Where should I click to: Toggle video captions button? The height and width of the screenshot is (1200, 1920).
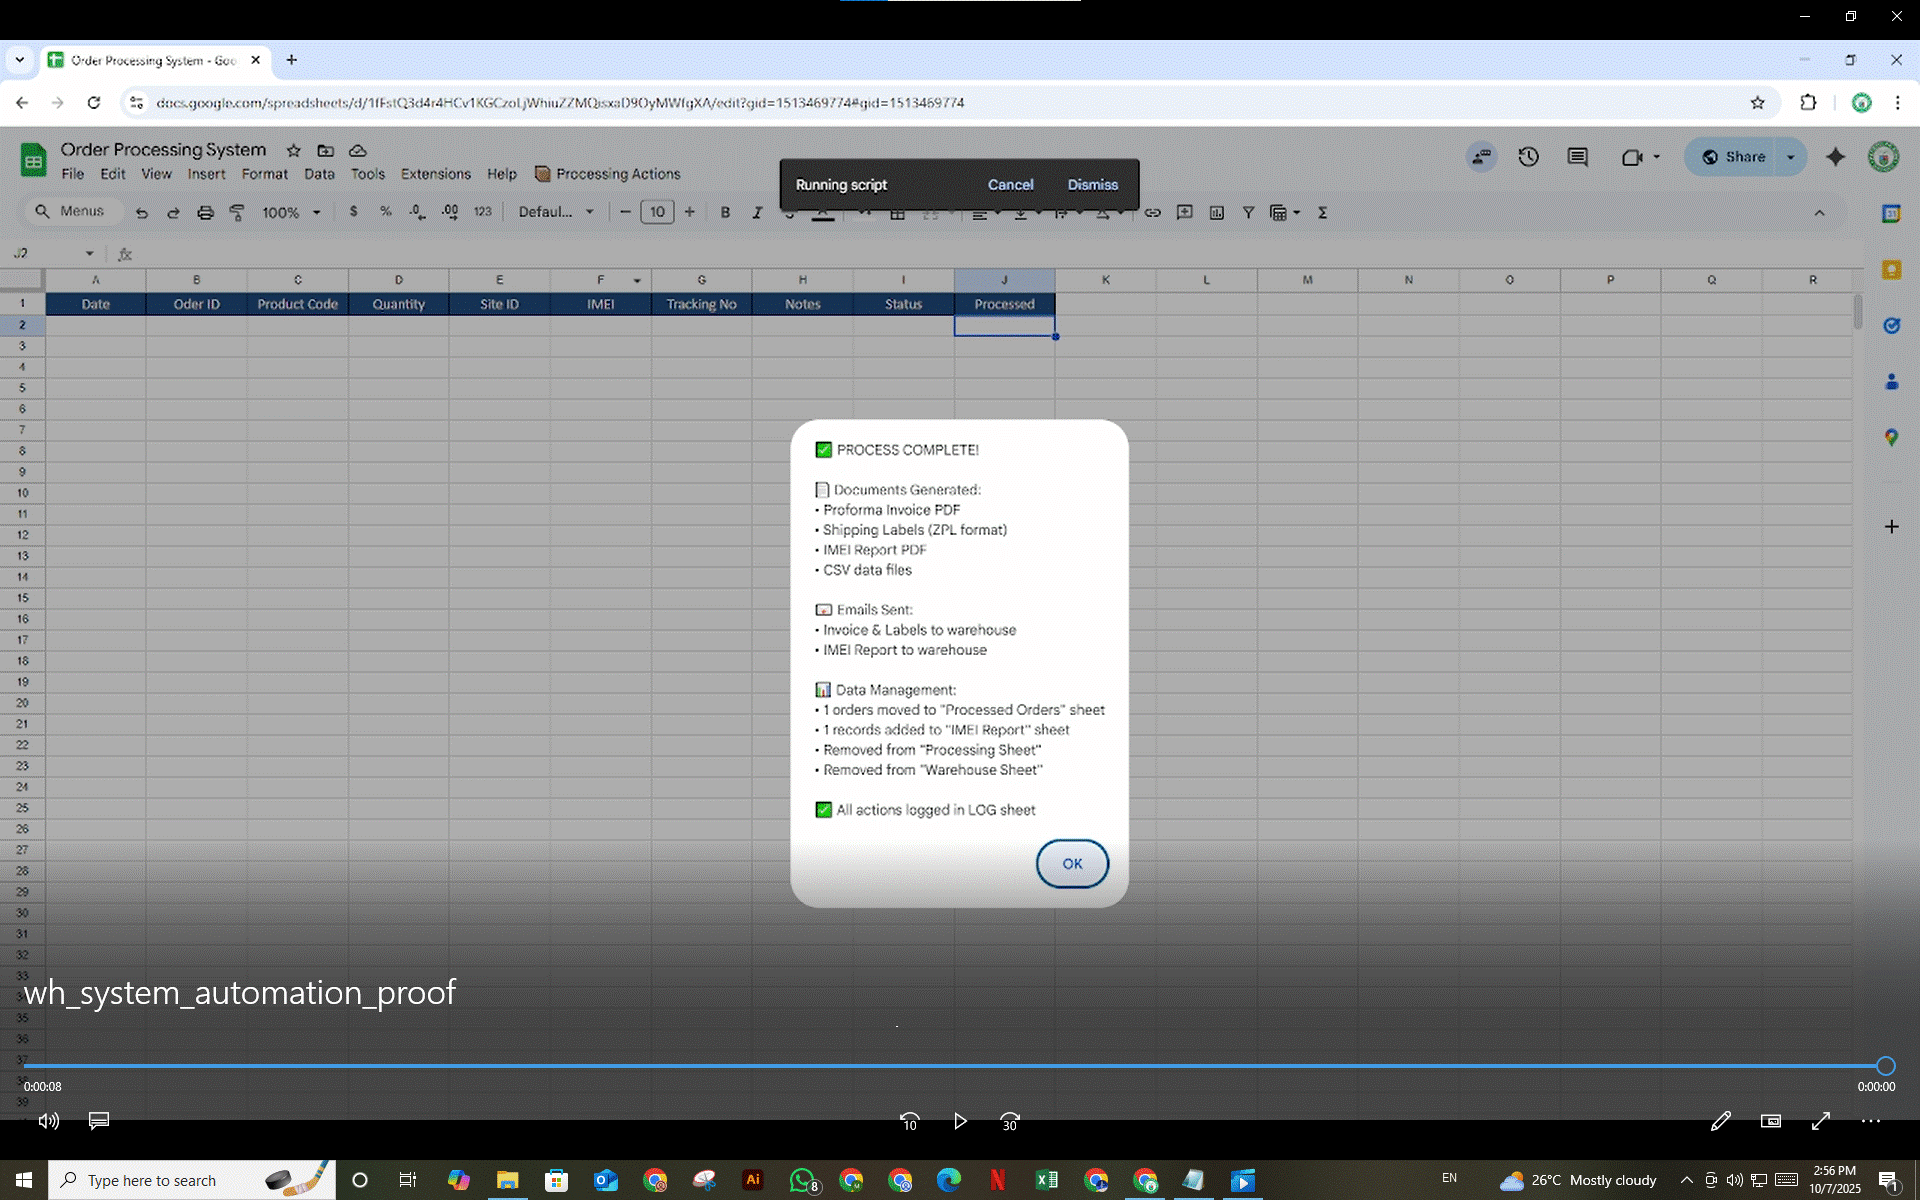tap(99, 1121)
